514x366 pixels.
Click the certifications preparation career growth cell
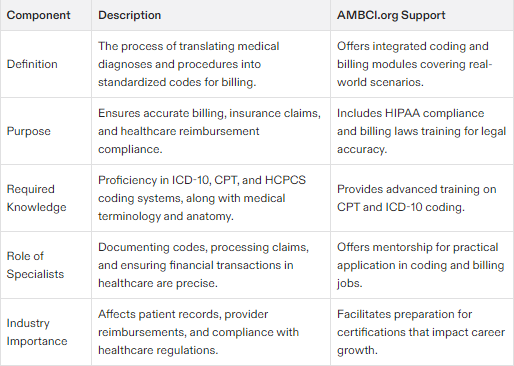point(421,332)
